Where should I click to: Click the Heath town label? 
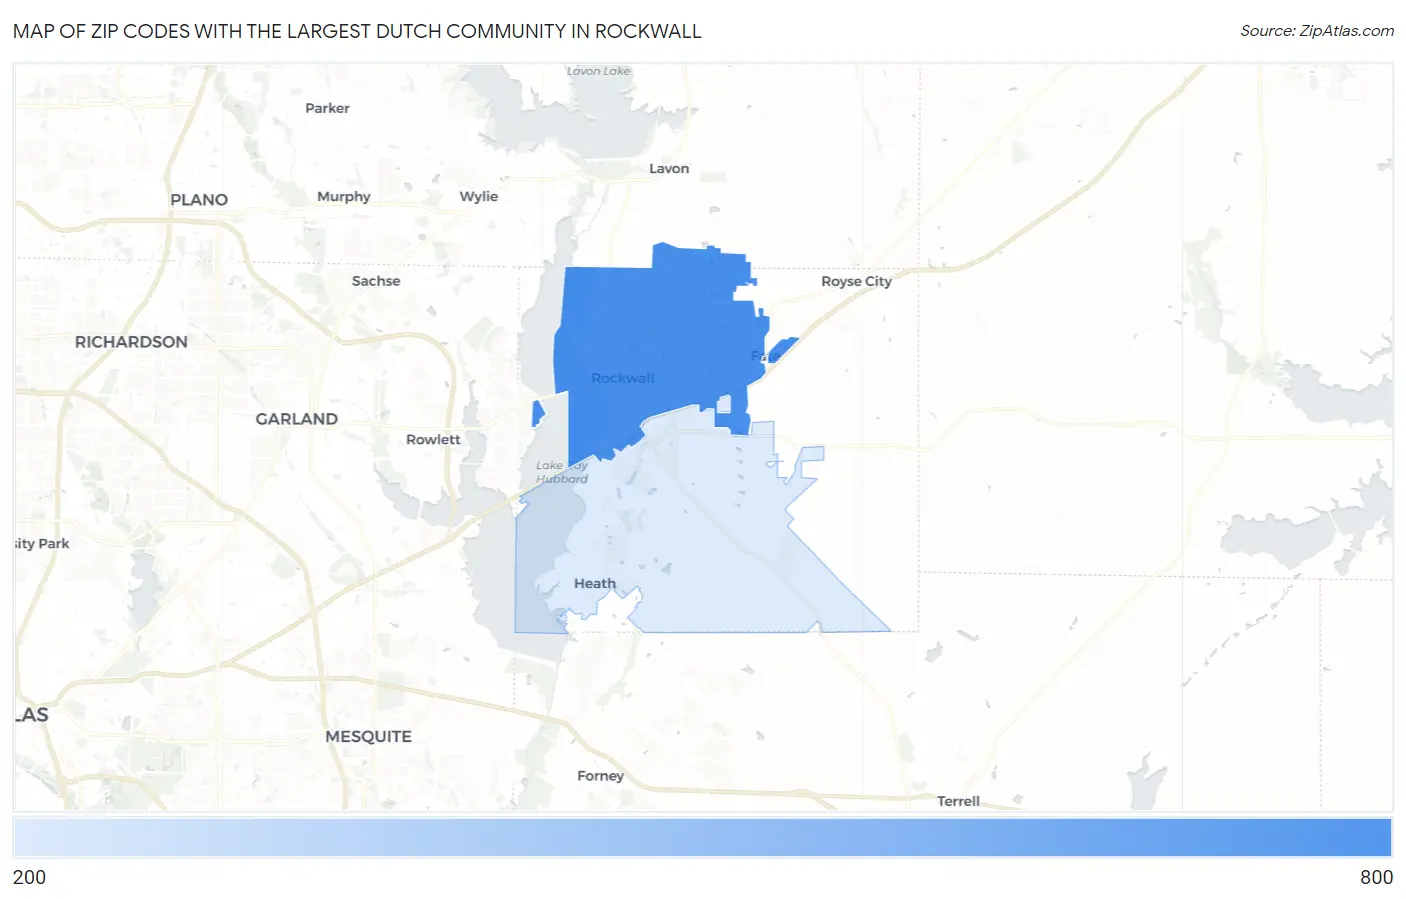click(x=595, y=584)
